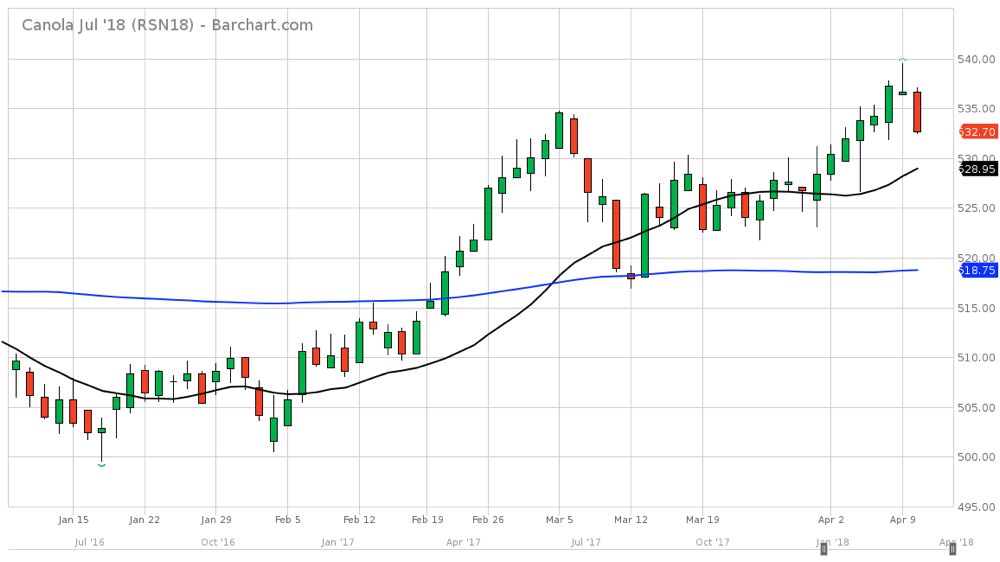The image size is (1000, 562).
Task: Jump to Jul '16 on the range navigator
Action: 89,542
